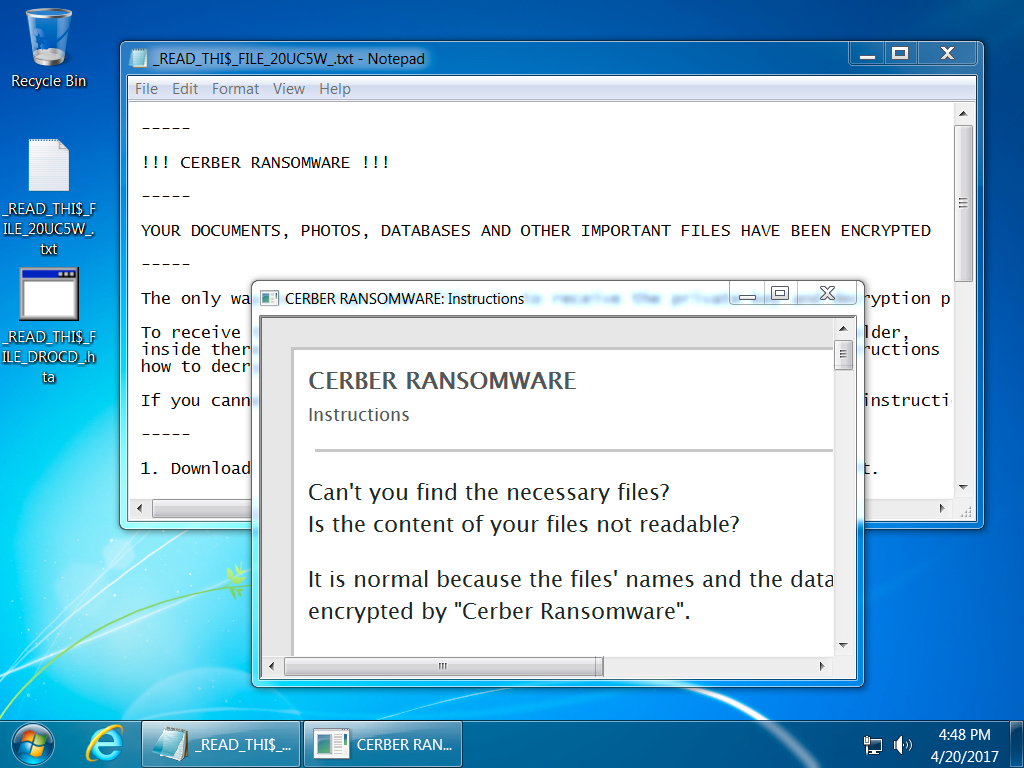This screenshot has height=768, width=1024.
Task: Click the 'YOUR DOCUMENTS, PHOTOS, DATABASES' line in Notepad
Action: [536, 231]
